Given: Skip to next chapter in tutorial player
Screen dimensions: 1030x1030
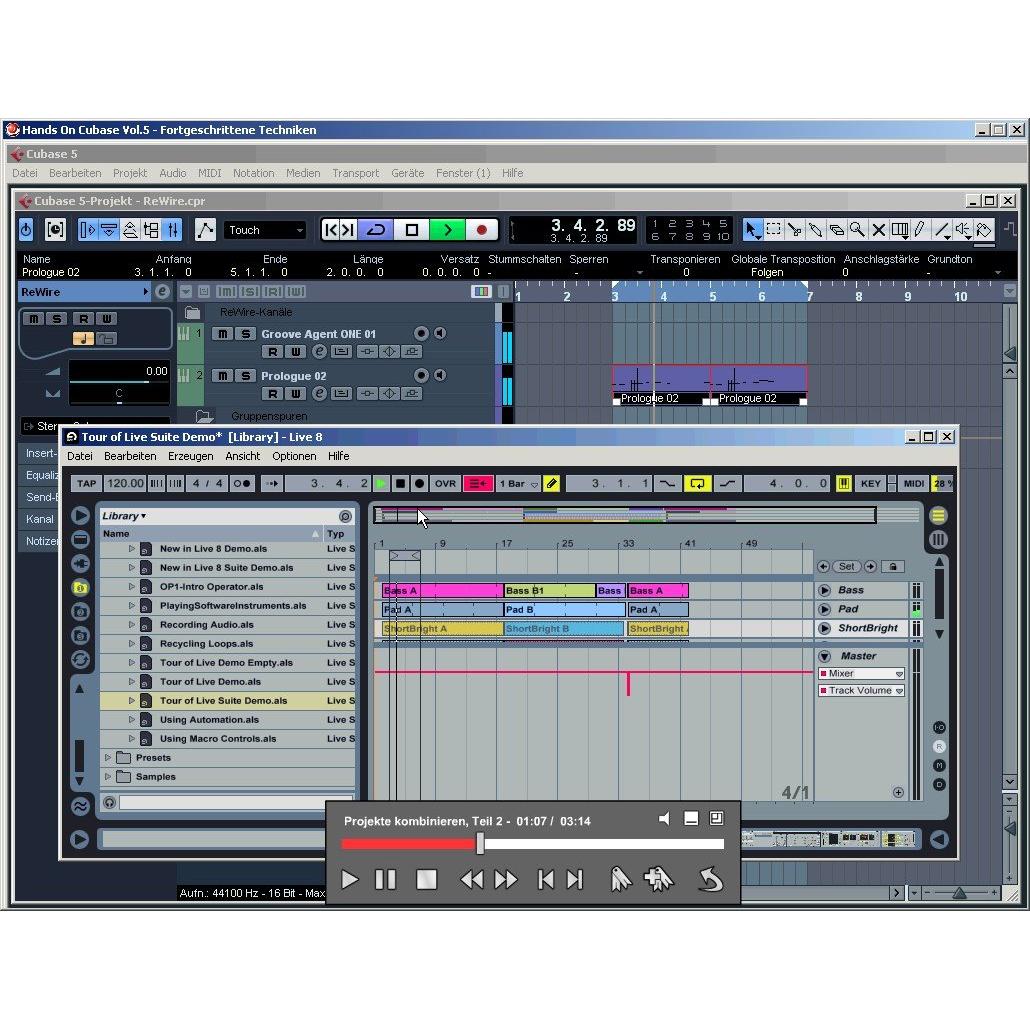Looking at the screenshot, I should 575,879.
